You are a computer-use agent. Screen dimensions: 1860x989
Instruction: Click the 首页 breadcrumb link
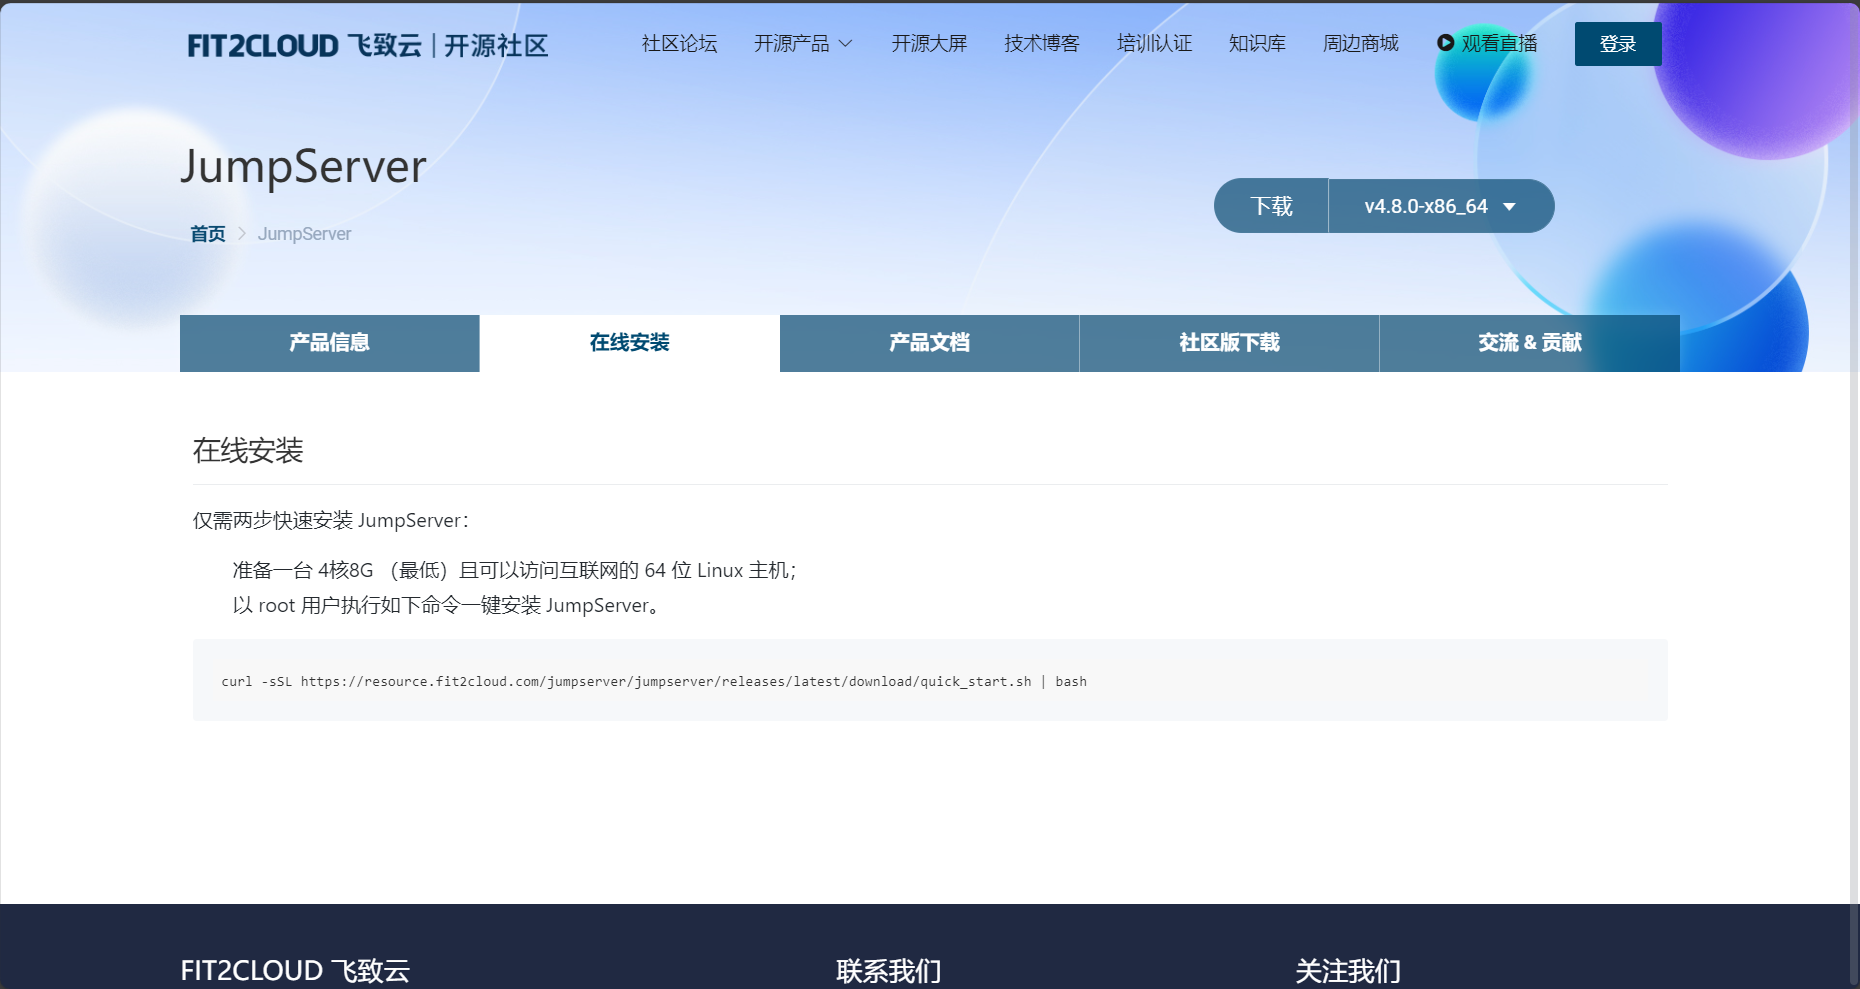207,233
